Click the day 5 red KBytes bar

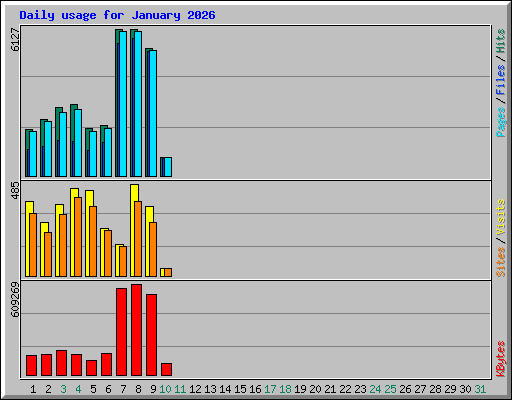[91, 368]
